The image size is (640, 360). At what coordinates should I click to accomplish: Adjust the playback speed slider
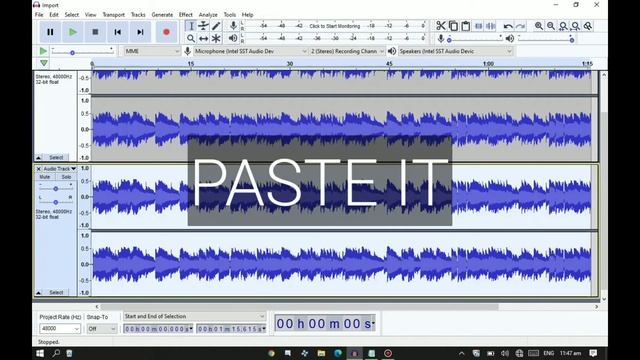tap(82, 51)
